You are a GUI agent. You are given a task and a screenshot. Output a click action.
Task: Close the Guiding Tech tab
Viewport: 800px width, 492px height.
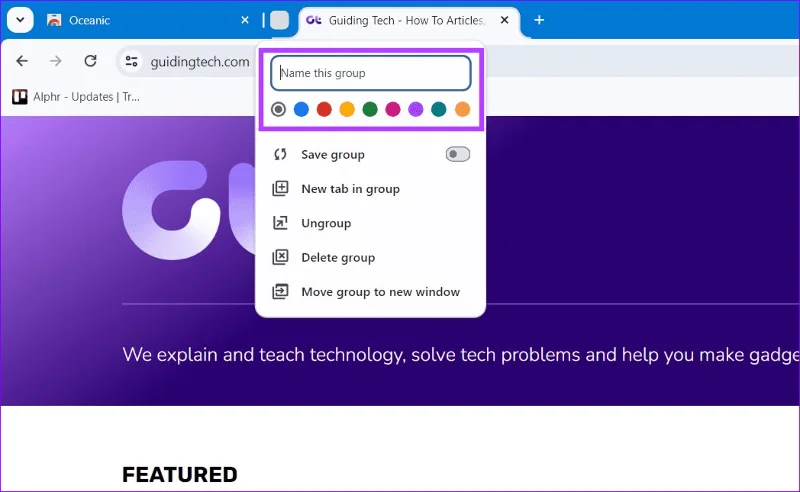[x=505, y=20]
